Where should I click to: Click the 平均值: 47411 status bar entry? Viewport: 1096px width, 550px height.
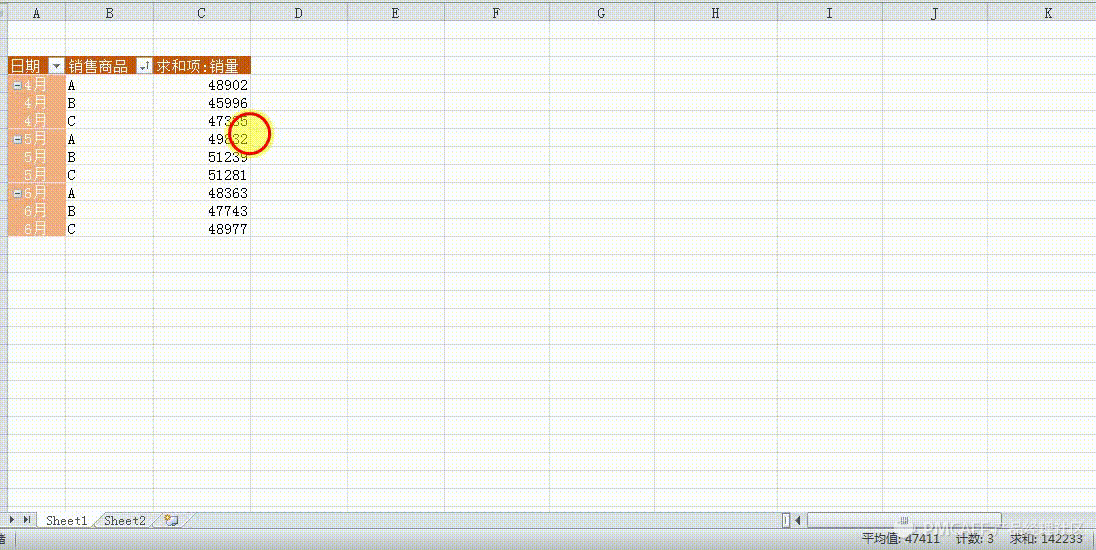(900, 538)
